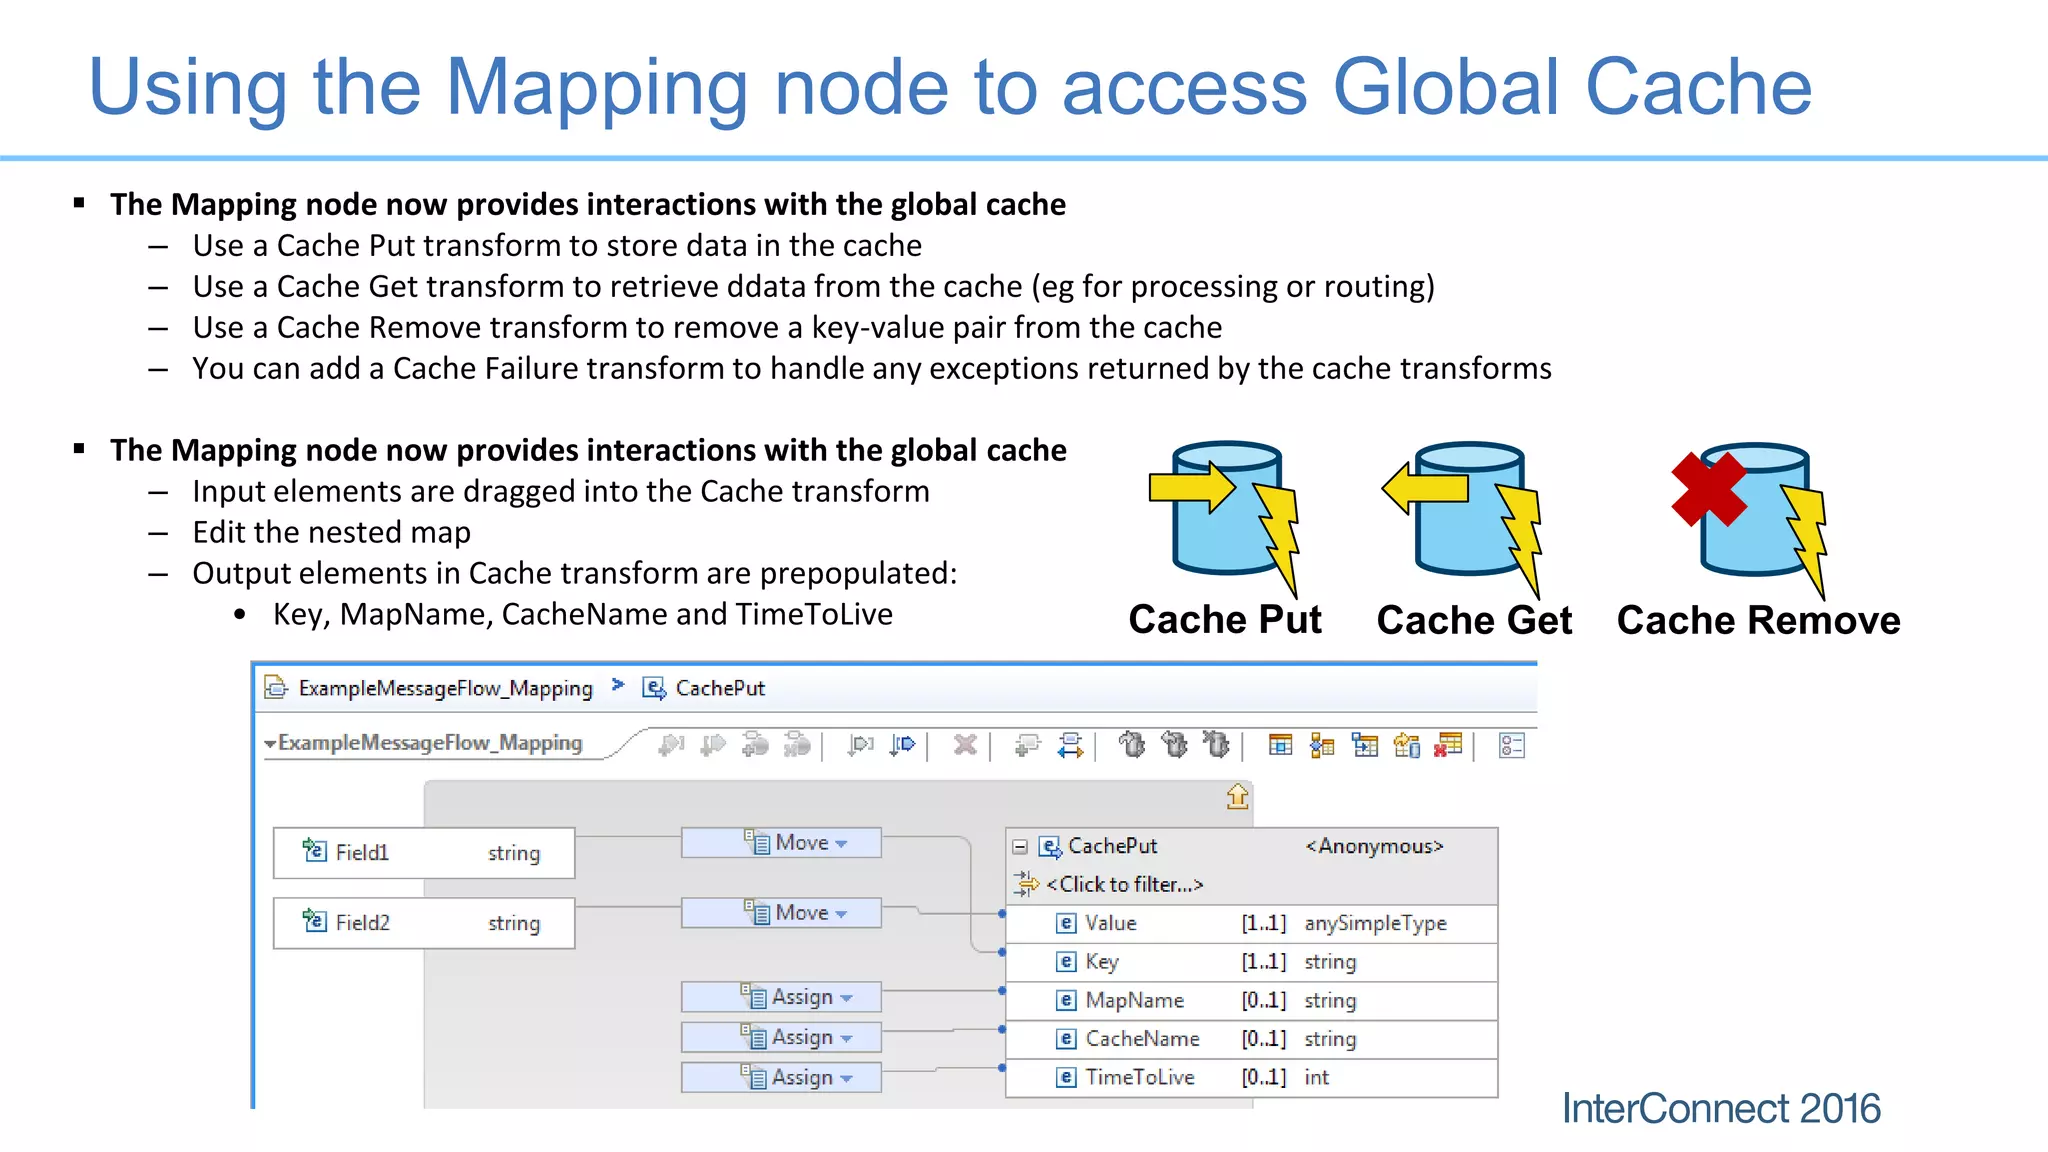Click the CachePut breadcrumb element icon
Screen dimensions: 2048x1152
pyautogui.click(x=654, y=688)
